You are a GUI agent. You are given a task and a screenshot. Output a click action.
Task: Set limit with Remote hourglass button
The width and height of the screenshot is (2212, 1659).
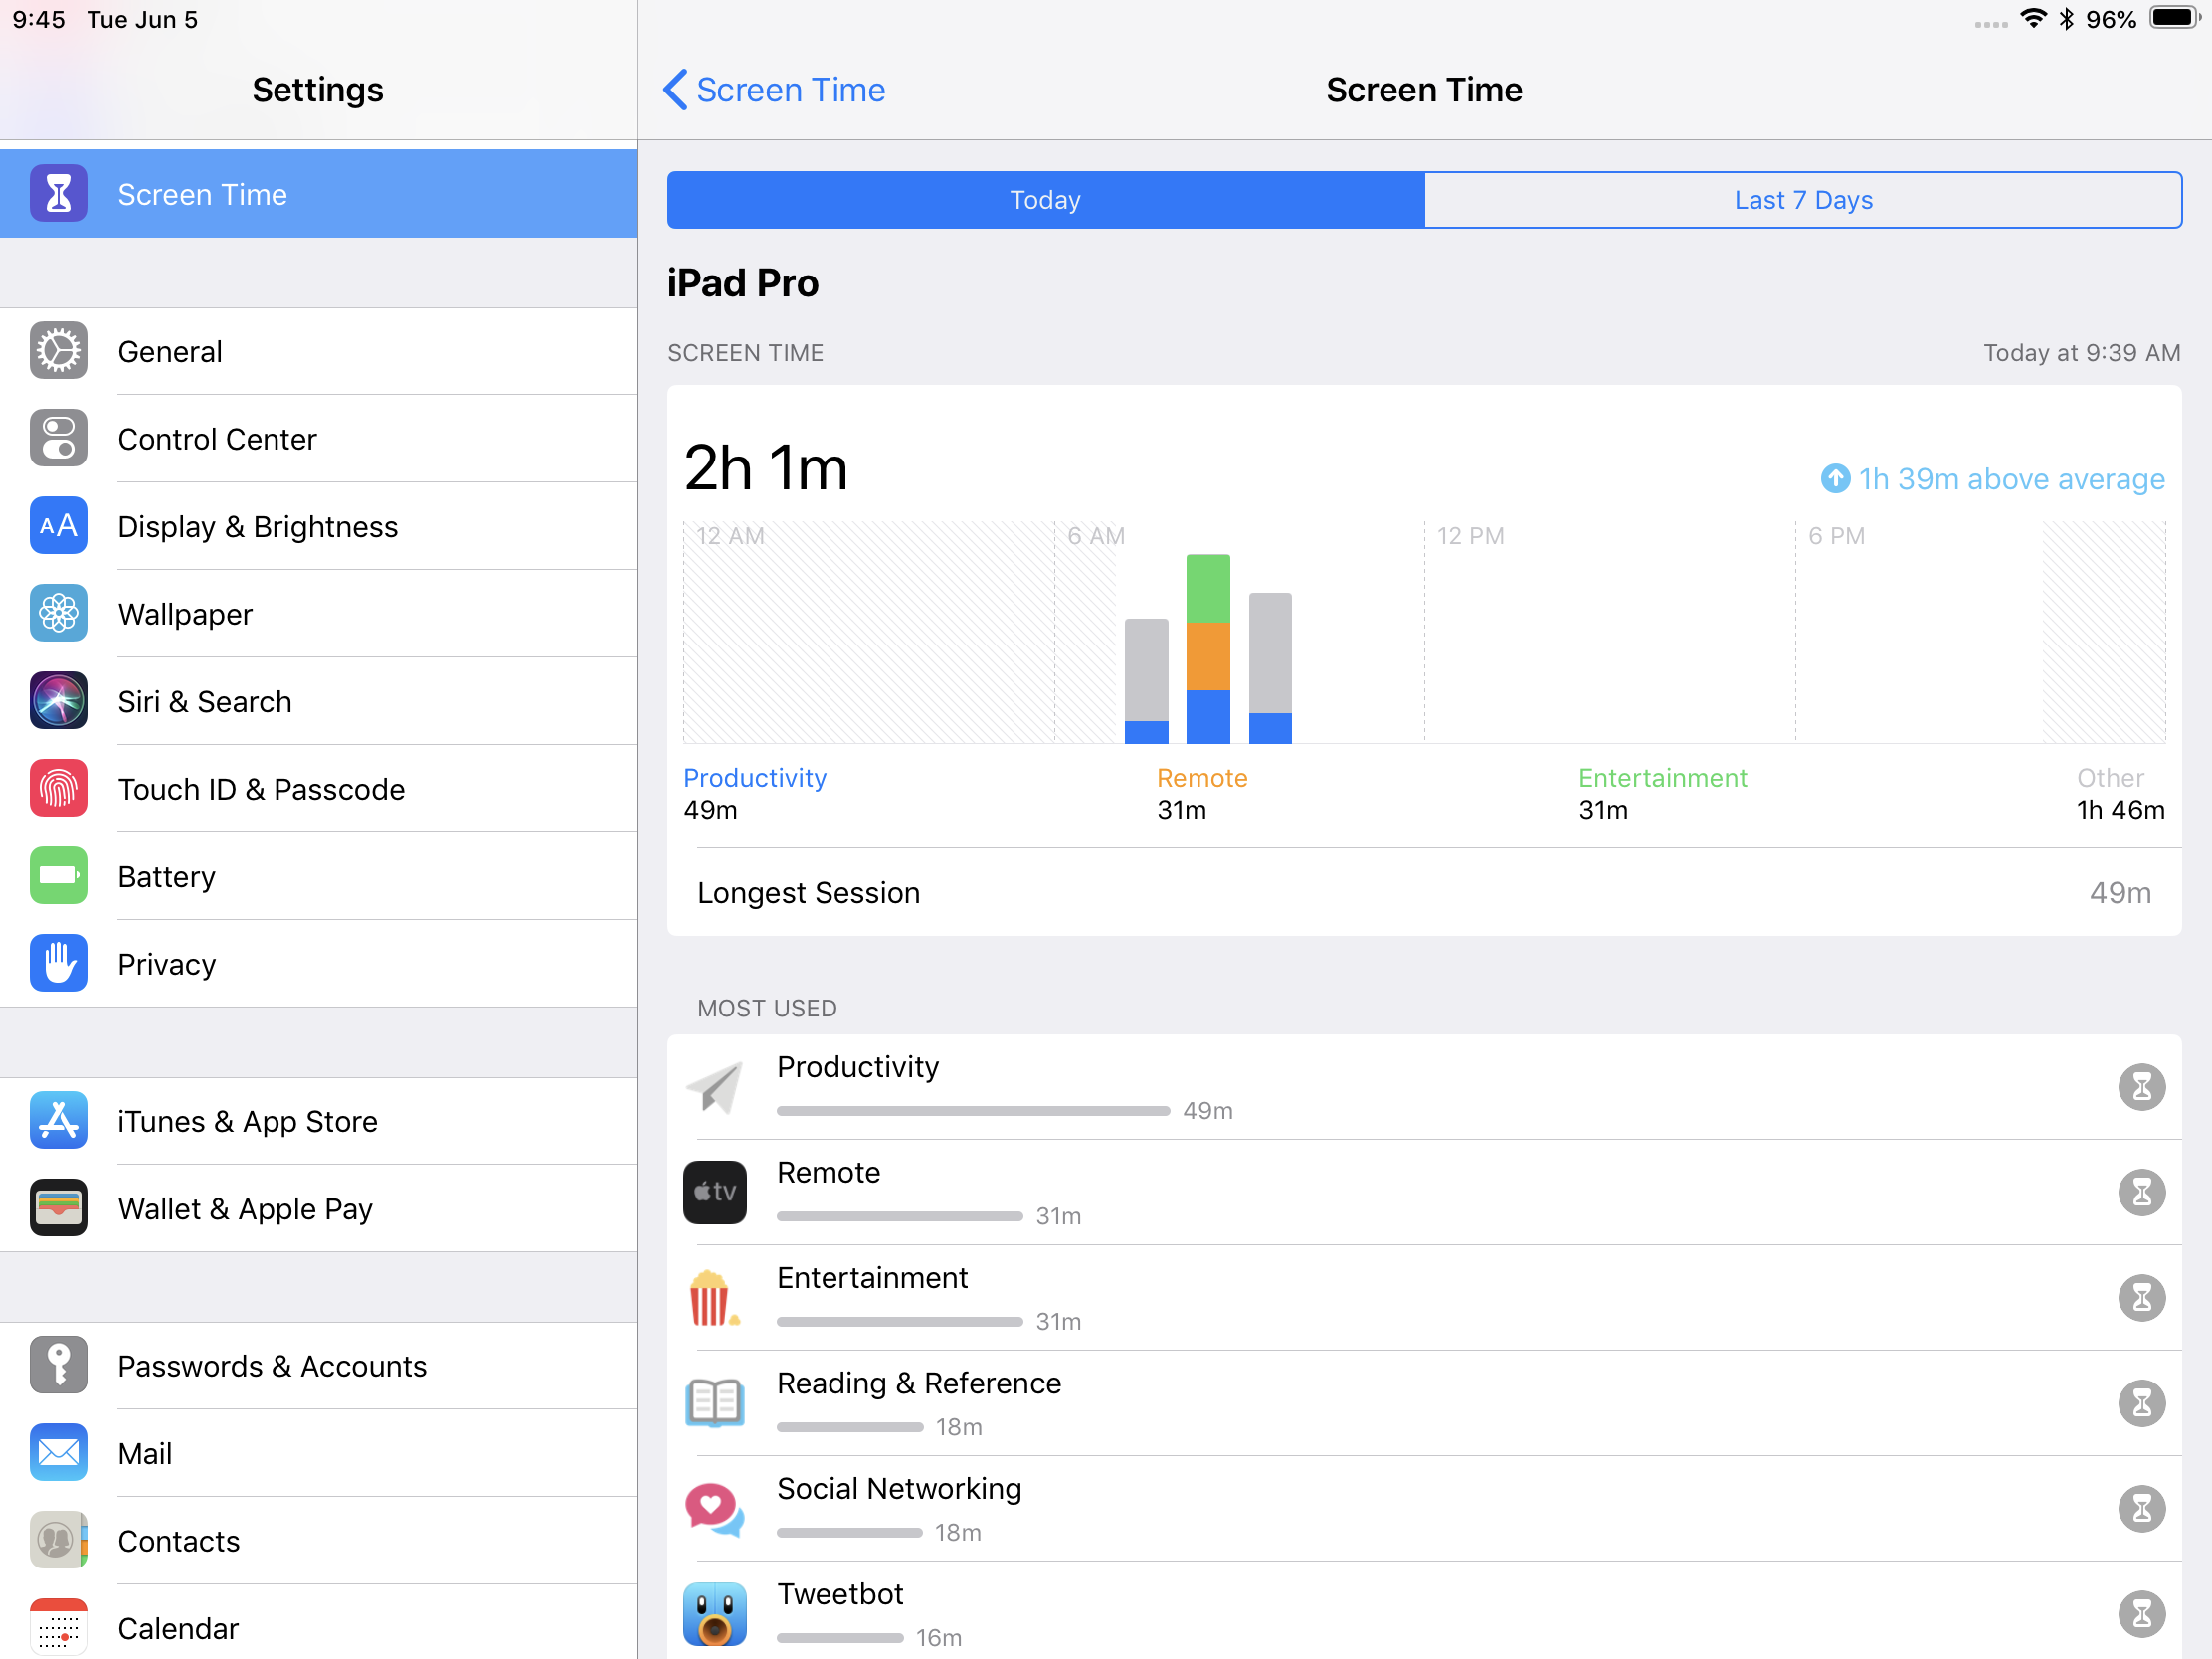pyautogui.click(x=2141, y=1192)
